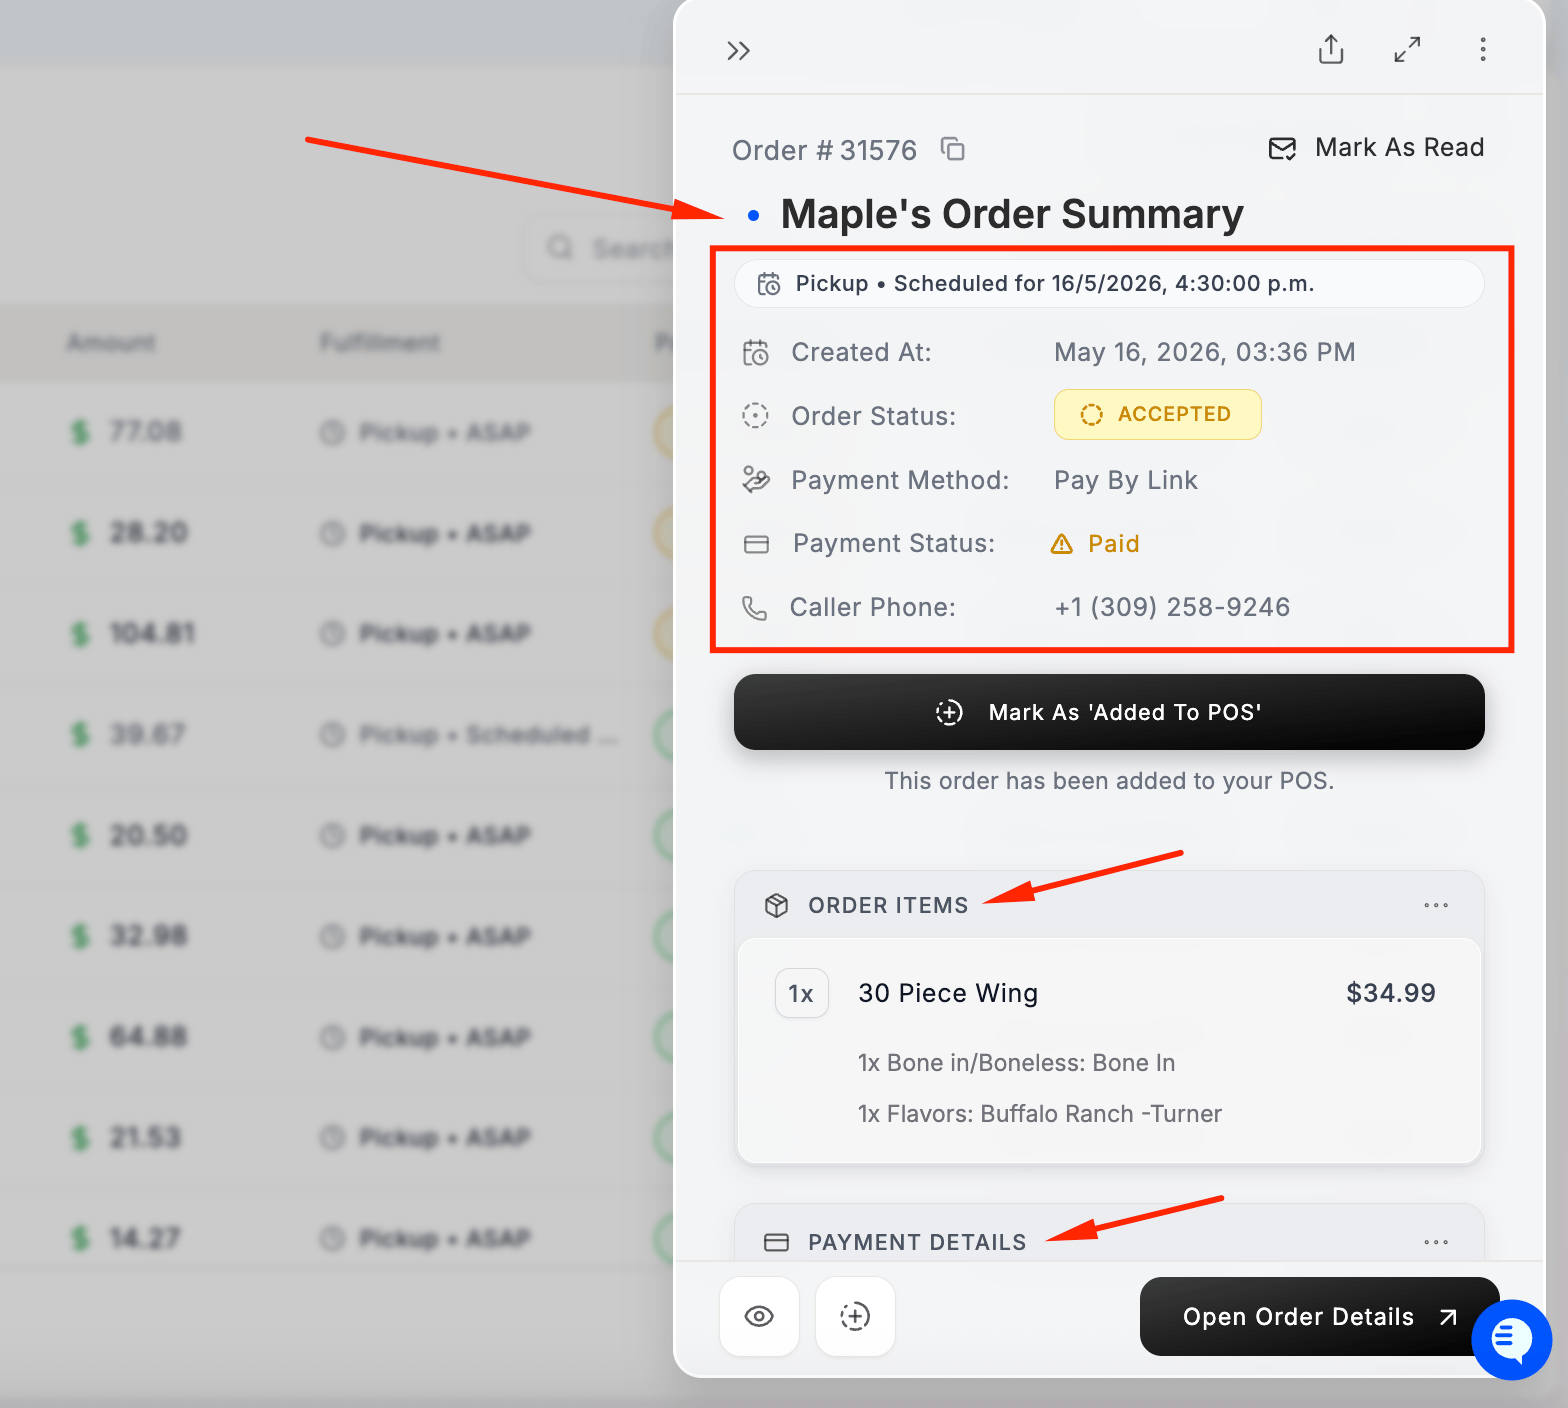Click the May 16, 2026, 03:36 PM timestamp
The image size is (1568, 1408).
coord(1205,352)
